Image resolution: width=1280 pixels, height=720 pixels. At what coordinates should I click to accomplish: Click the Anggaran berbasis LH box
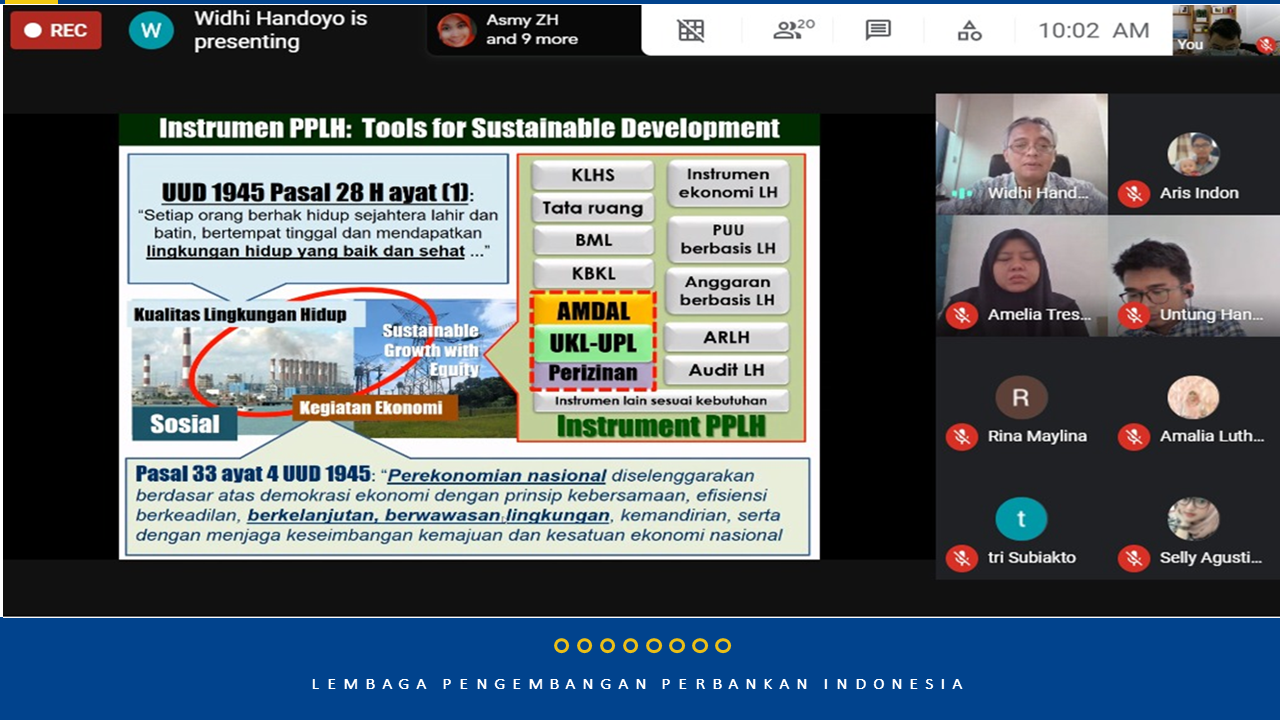pyautogui.click(x=727, y=291)
